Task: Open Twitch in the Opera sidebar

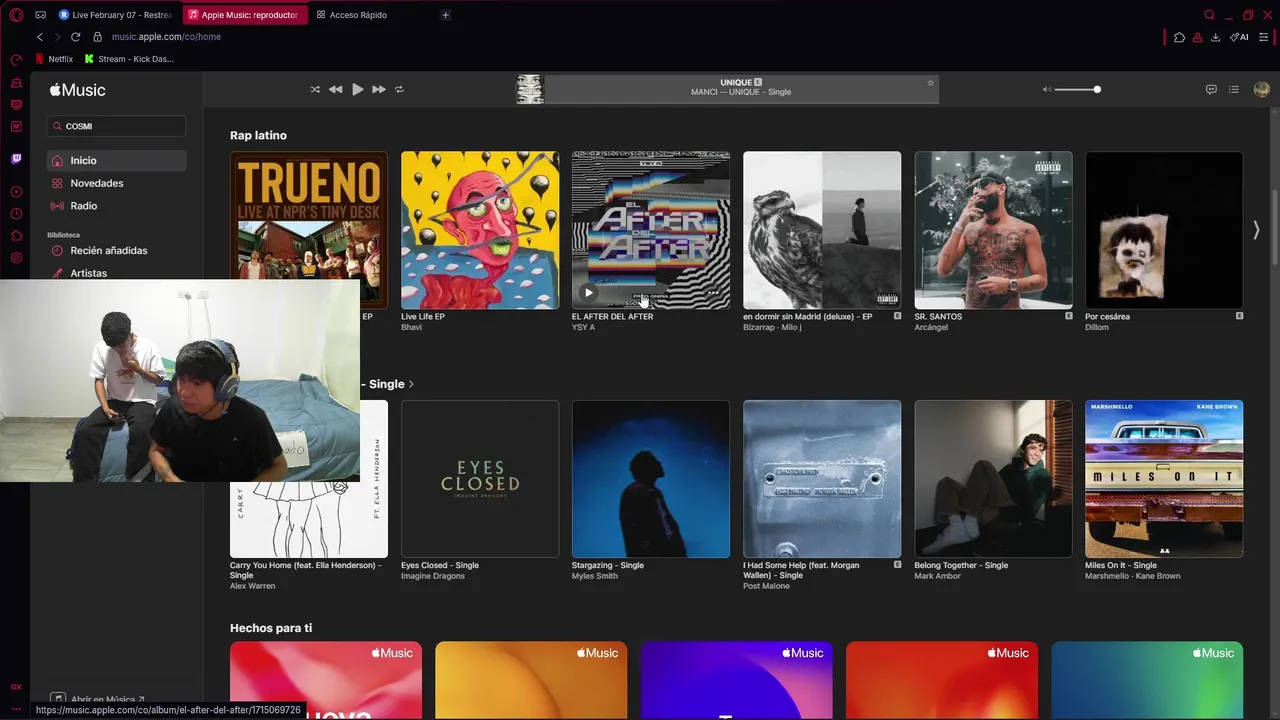Action: tap(16, 159)
